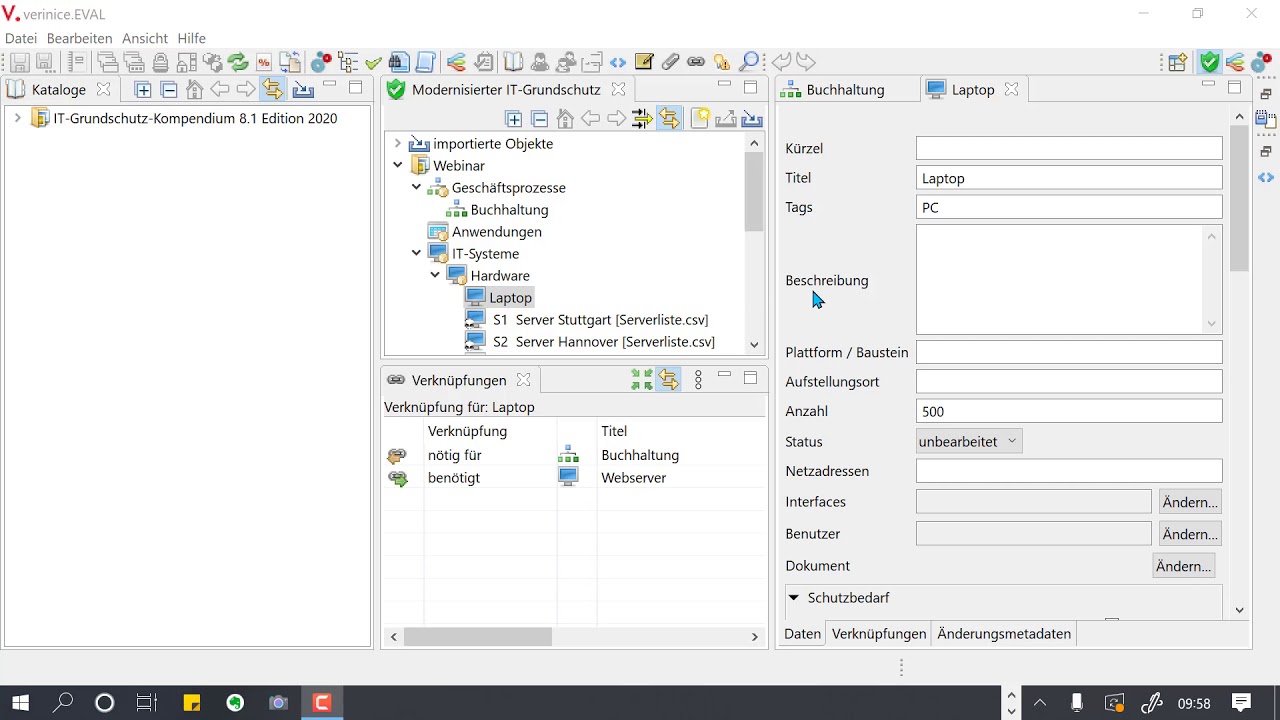Click Ändern button next to Dokument

pyautogui.click(x=1184, y=566)
